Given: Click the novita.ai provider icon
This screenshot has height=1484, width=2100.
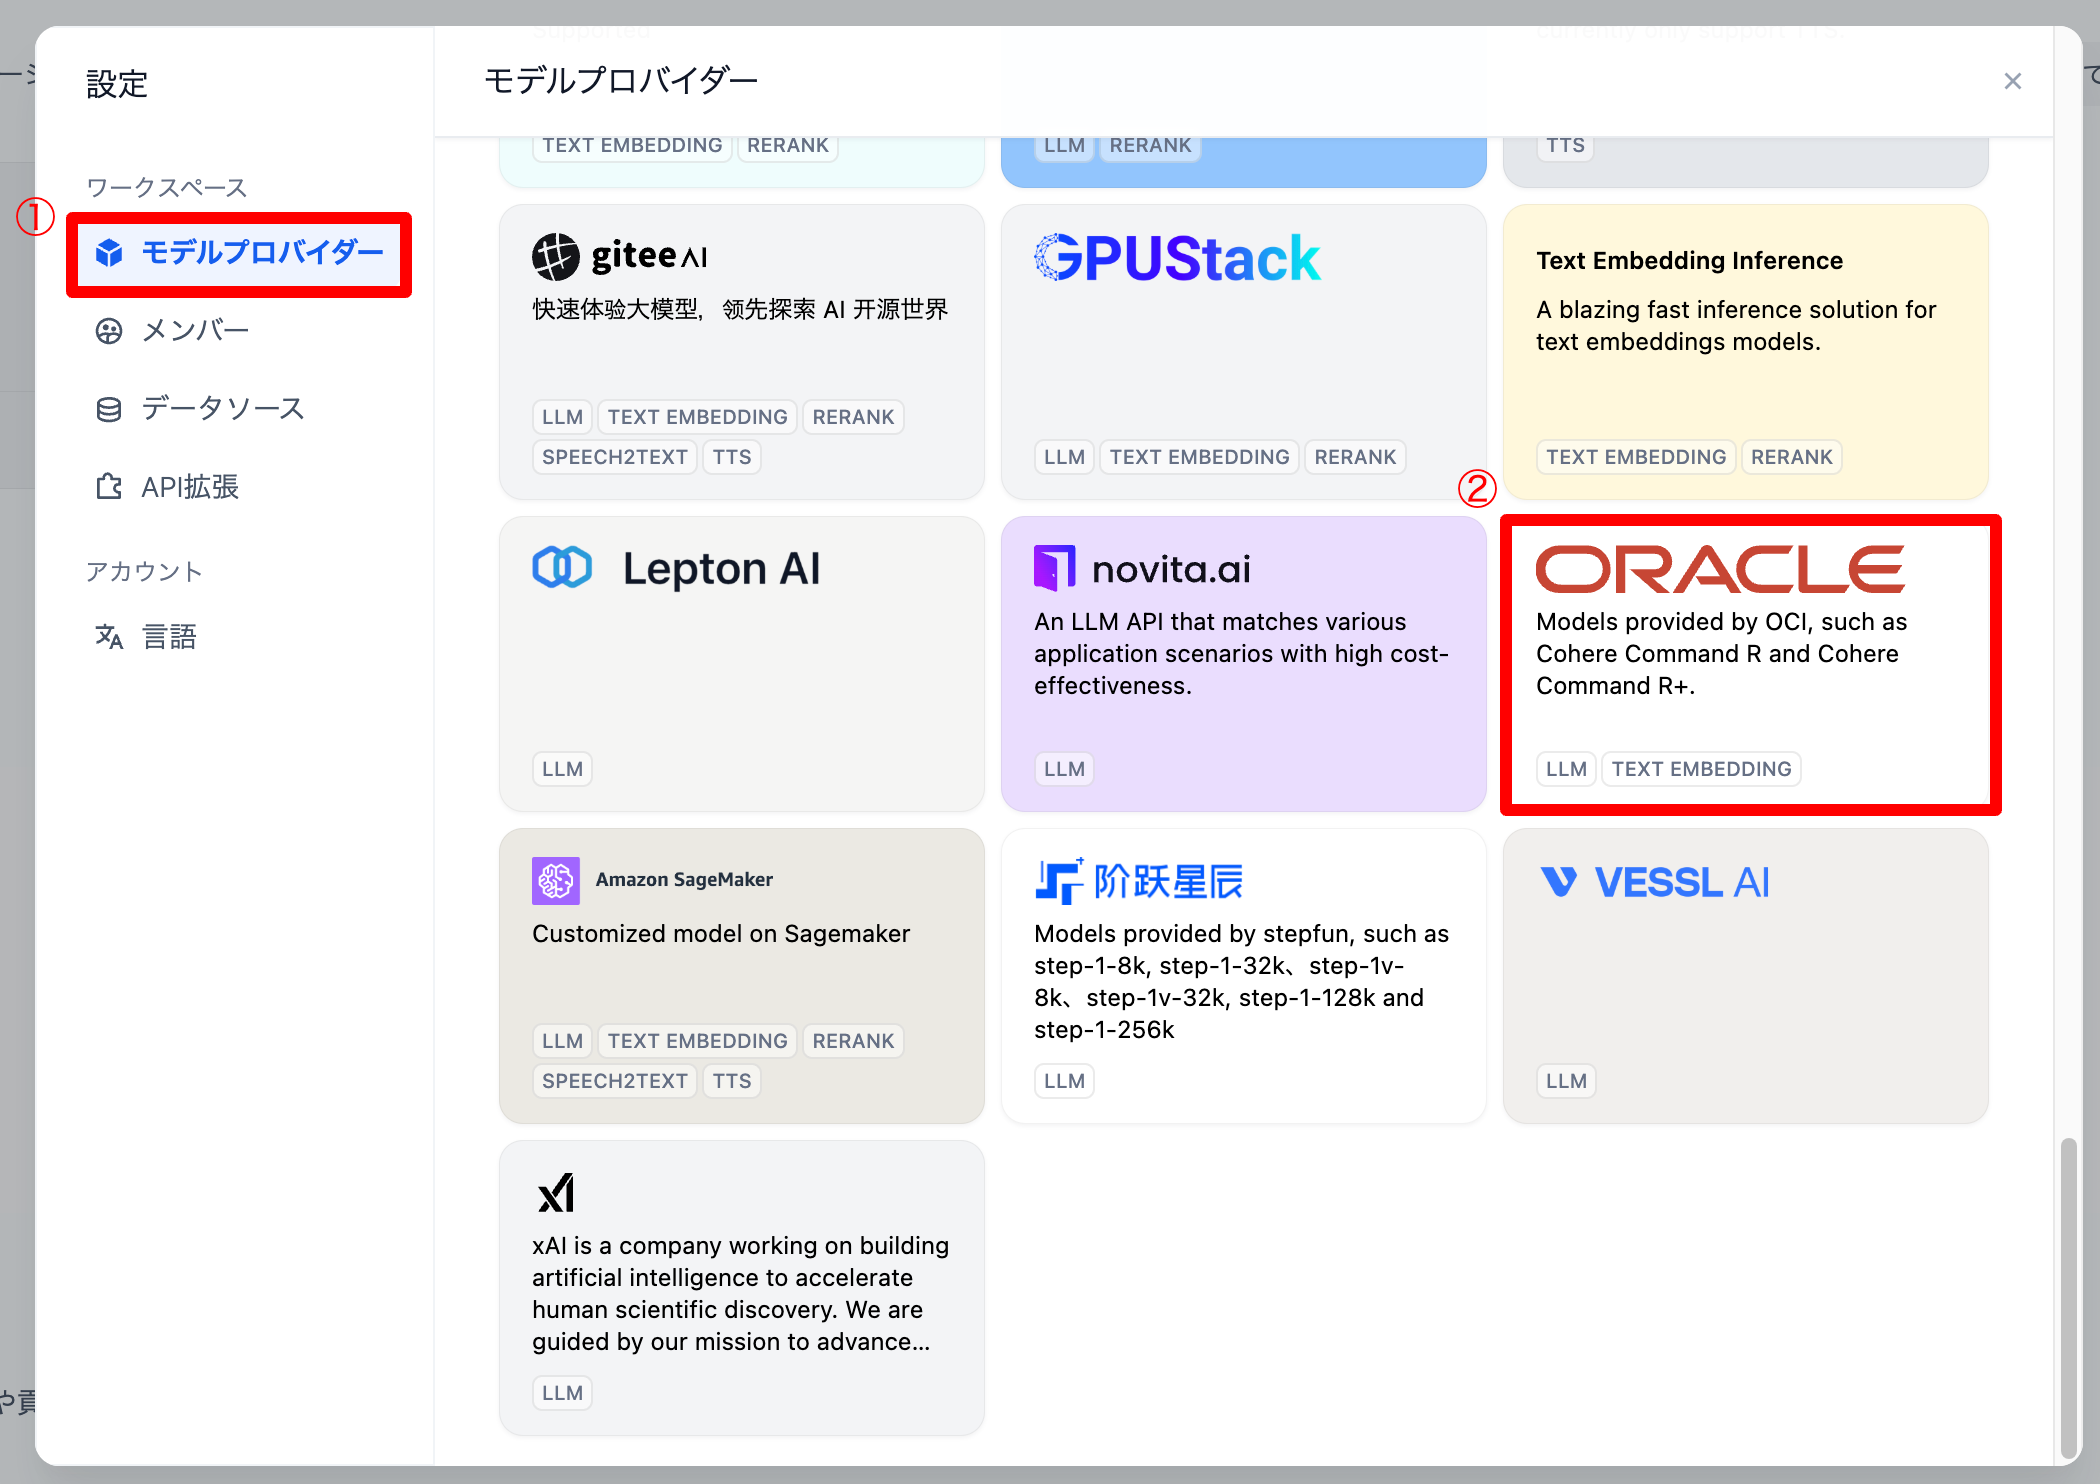Looking at the screenshot, I should [1054, 567].
